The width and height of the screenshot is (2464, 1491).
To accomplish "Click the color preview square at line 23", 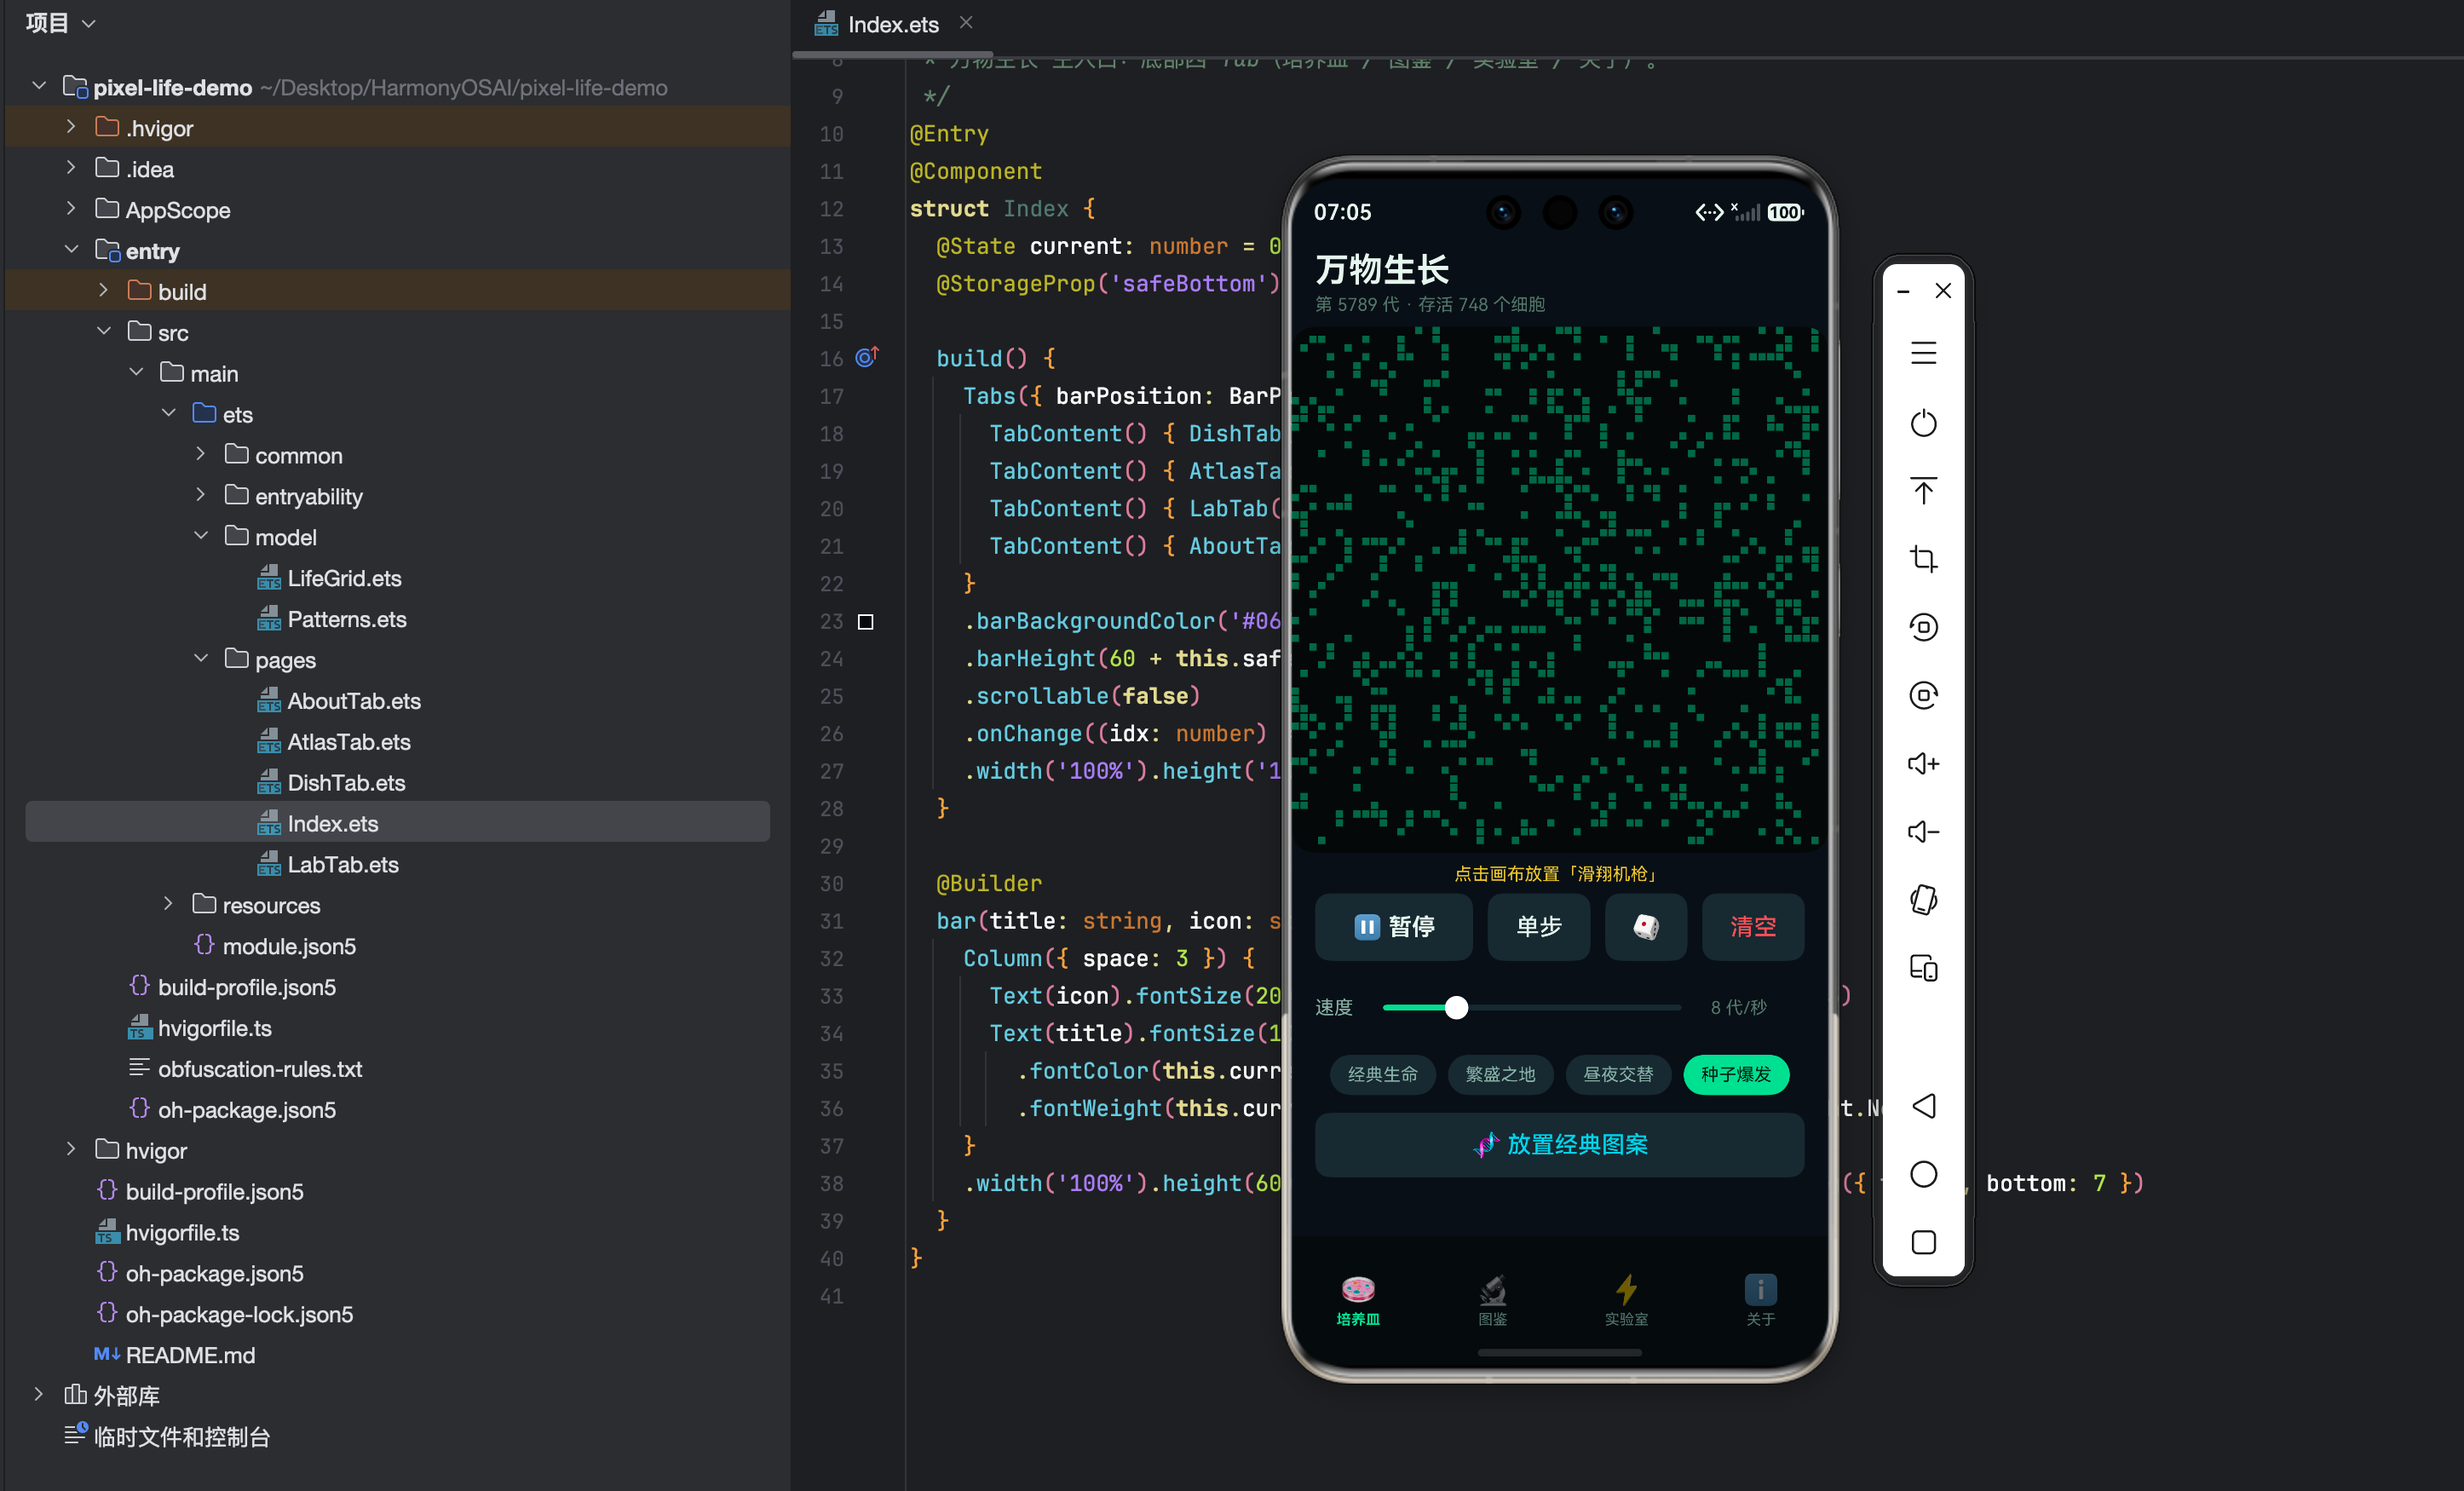I will [x=866, y=622].
